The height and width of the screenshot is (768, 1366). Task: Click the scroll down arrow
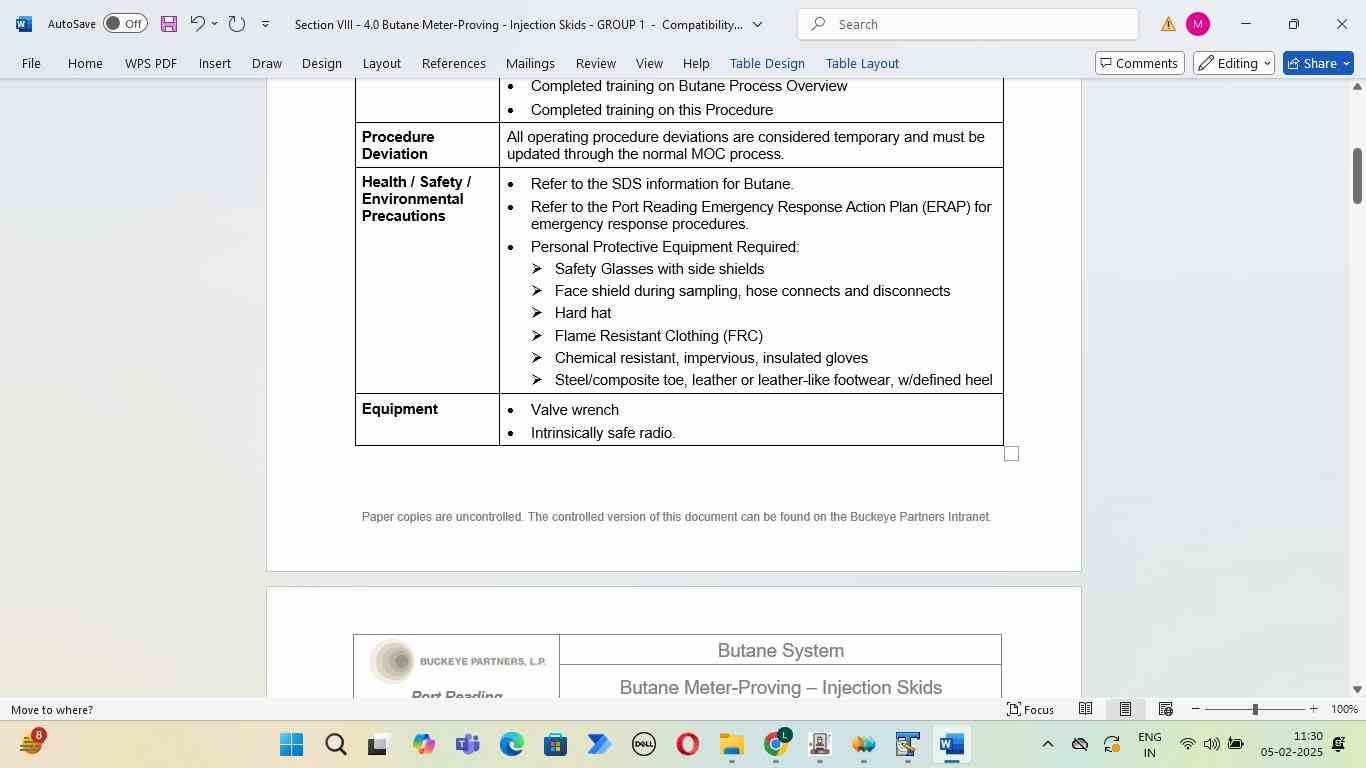pyautogui.click(x=1357, y=689)
